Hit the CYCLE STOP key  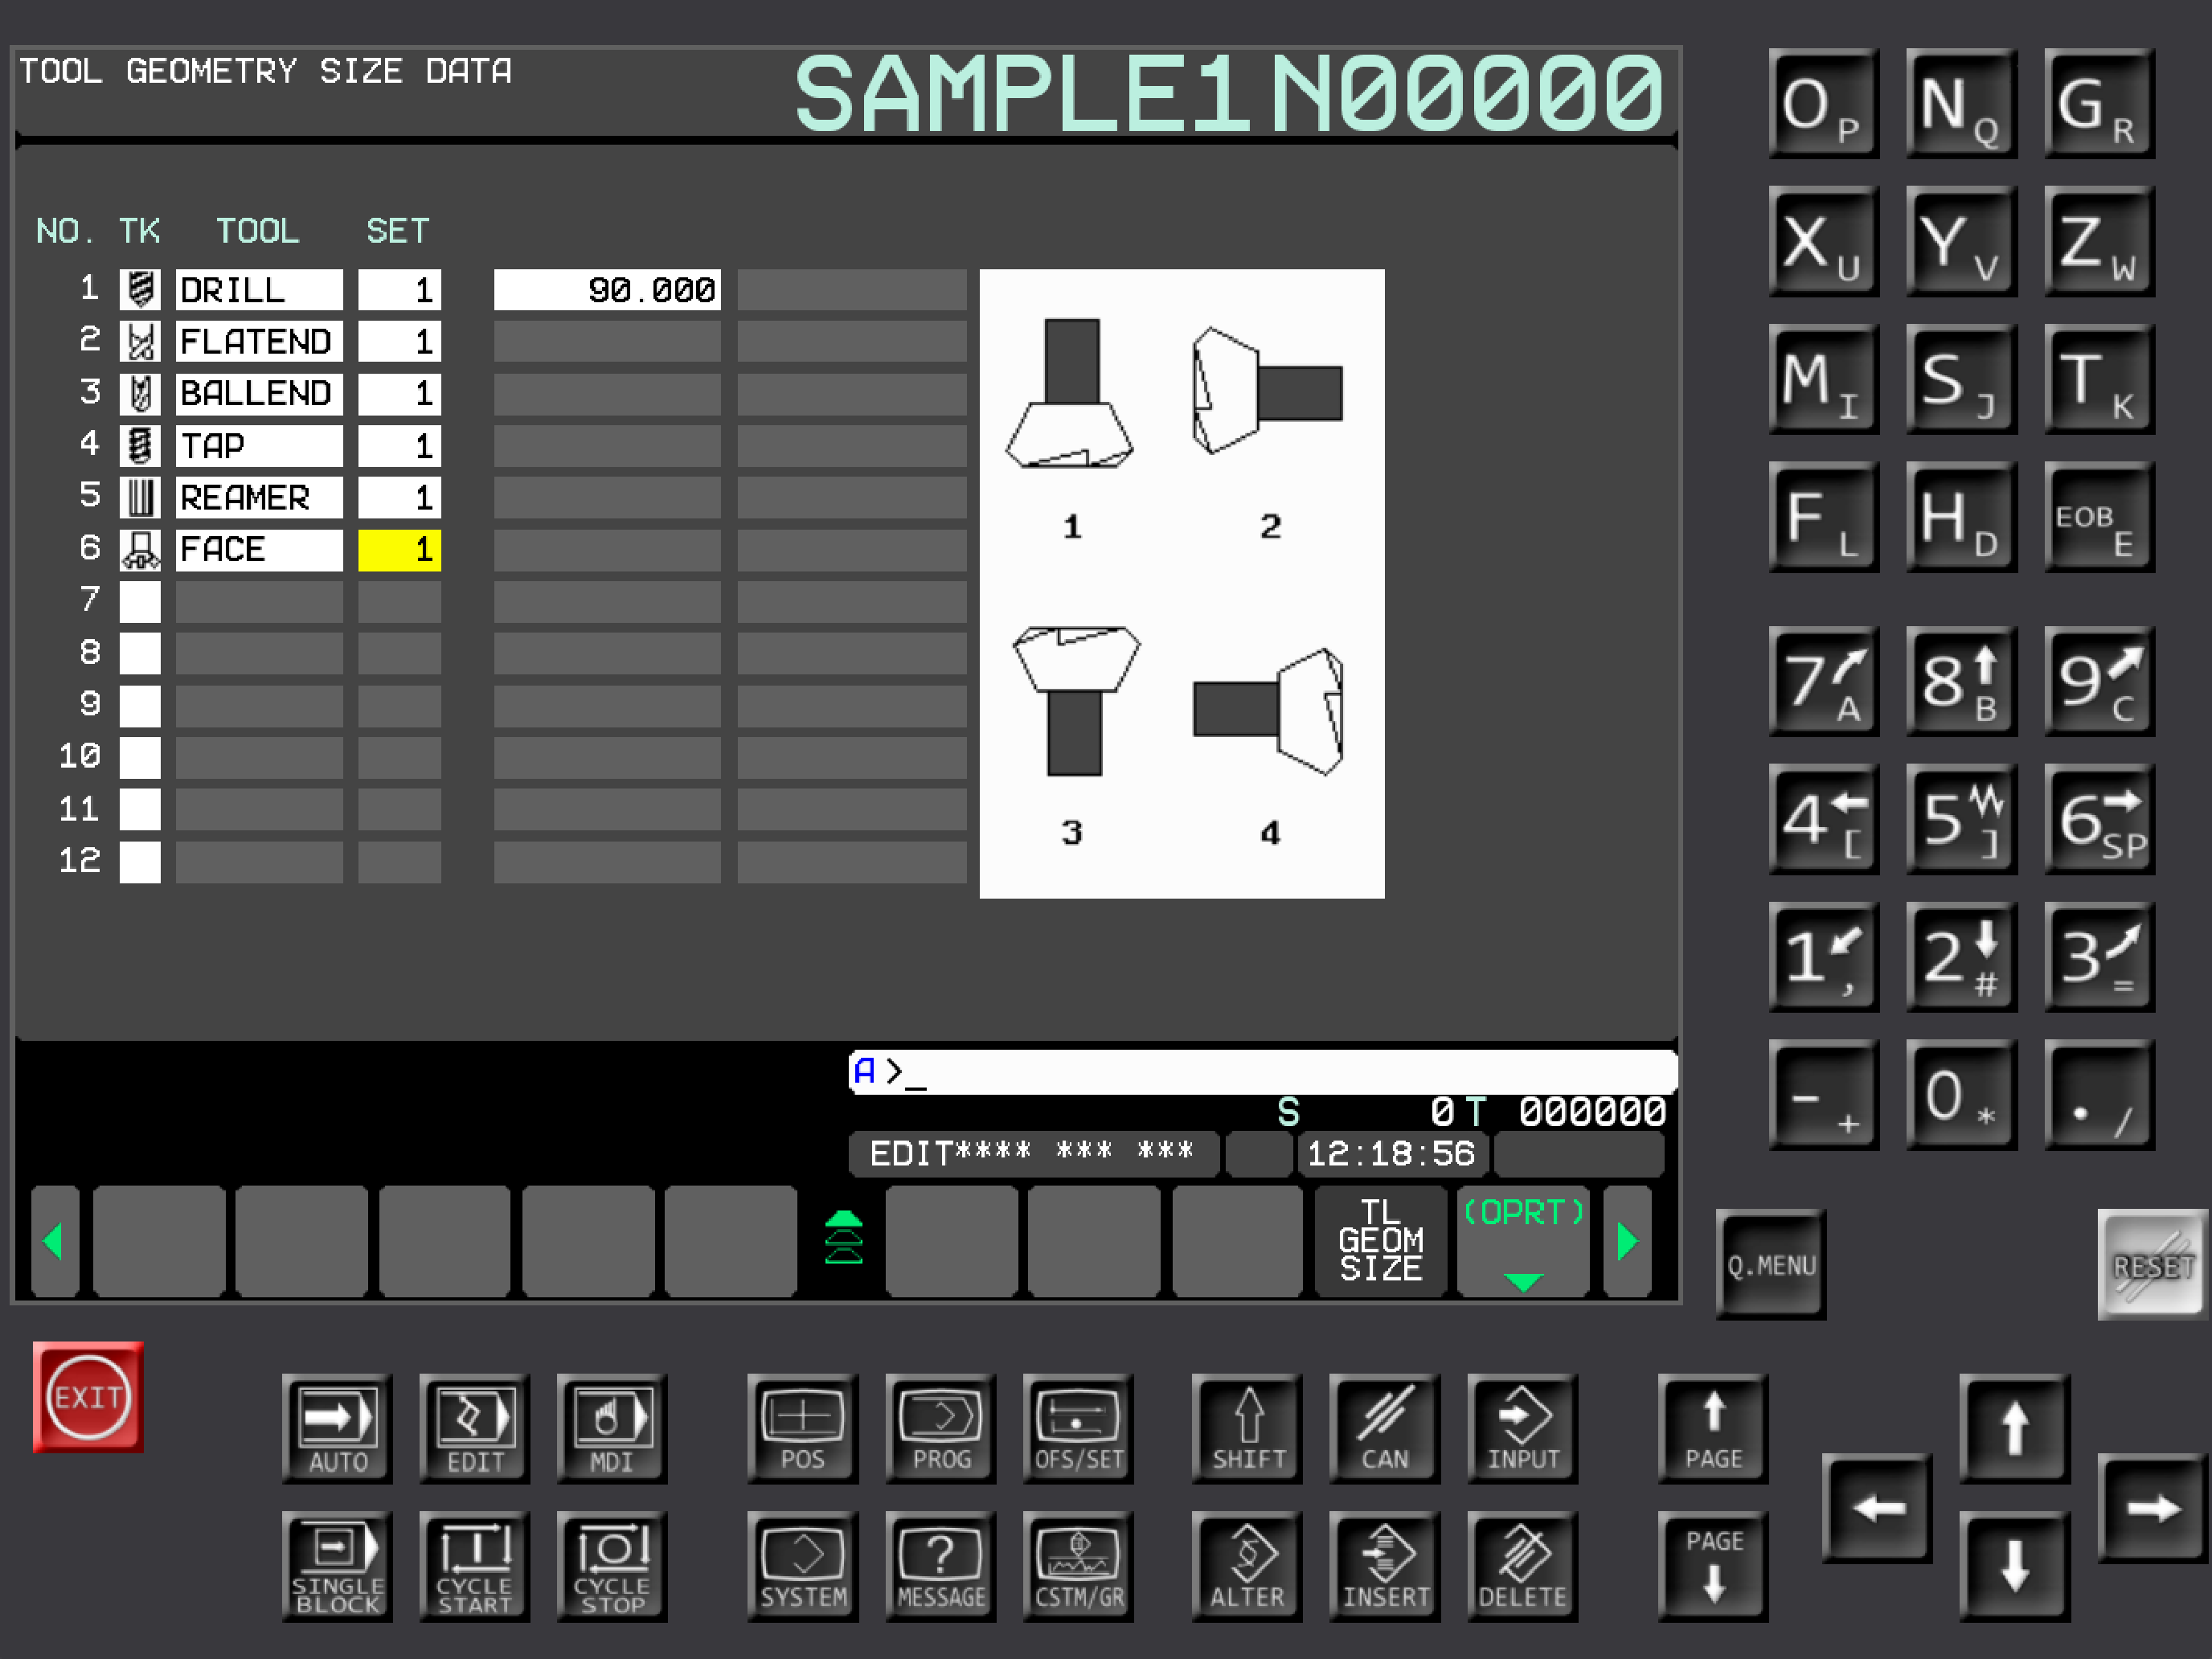(612, 1566)
